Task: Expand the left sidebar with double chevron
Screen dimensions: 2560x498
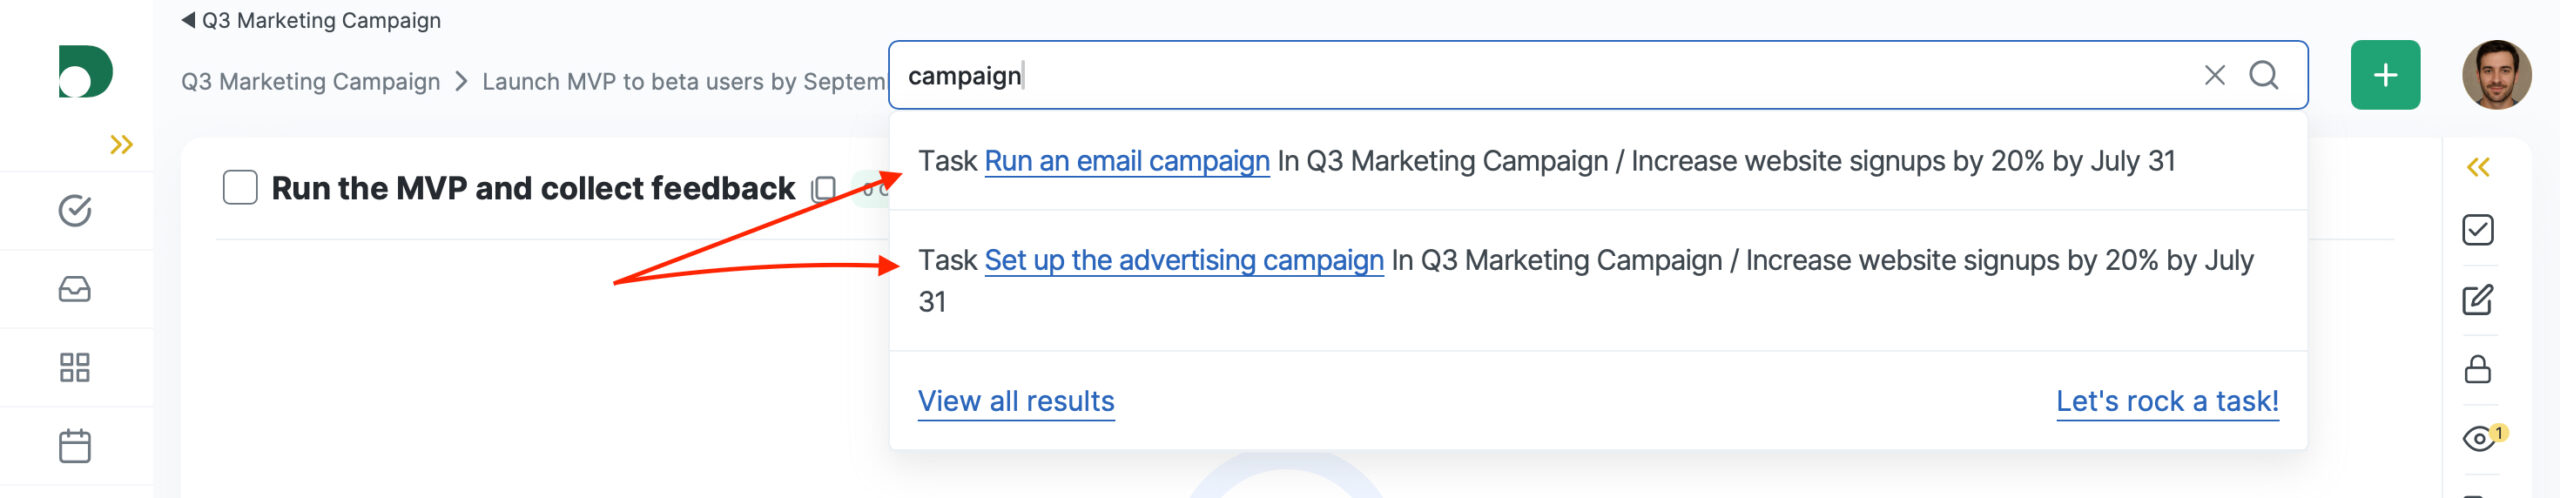Action: click(x=121, y=145)
